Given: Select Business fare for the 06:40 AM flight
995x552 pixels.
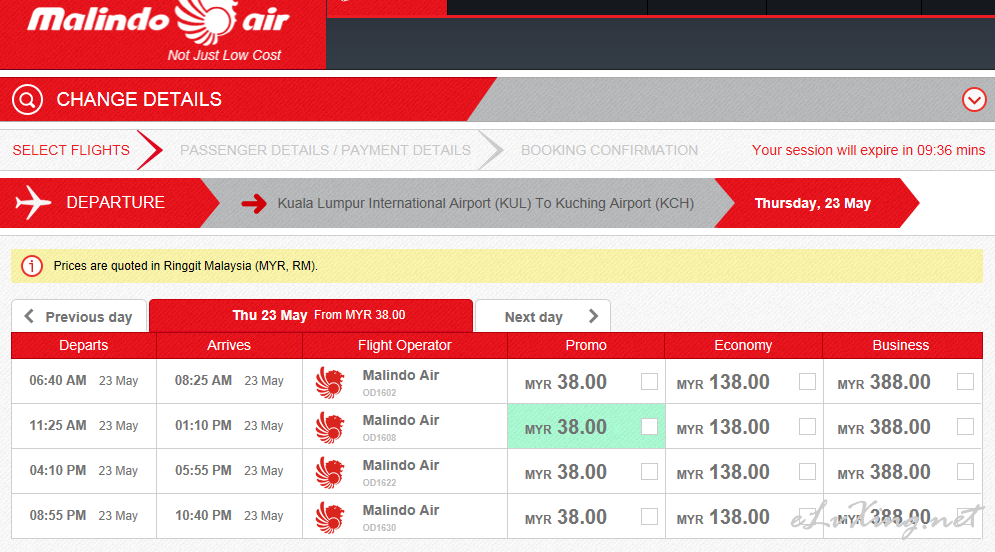Looking at the screenshot, I should (965, 381).
